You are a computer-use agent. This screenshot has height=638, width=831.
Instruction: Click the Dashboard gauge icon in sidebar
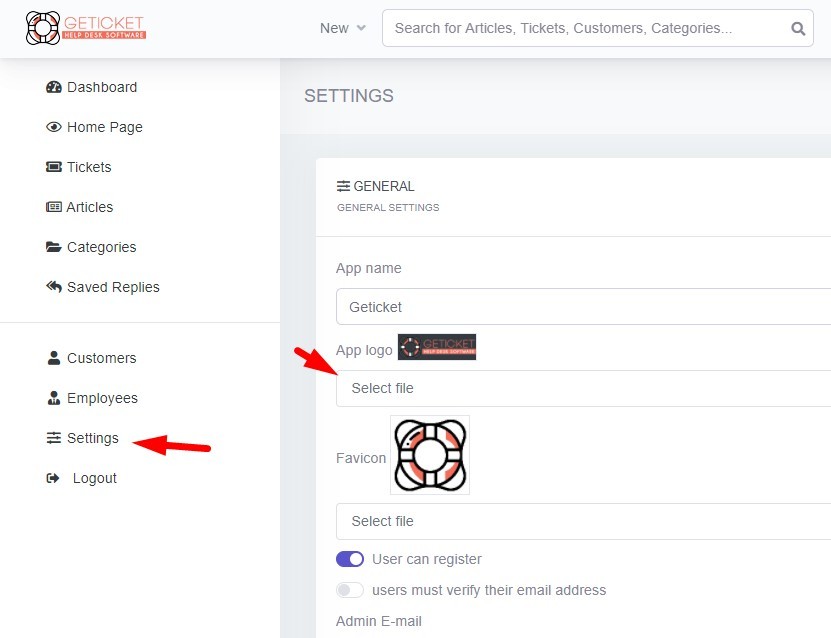click(x=54, y=87)
